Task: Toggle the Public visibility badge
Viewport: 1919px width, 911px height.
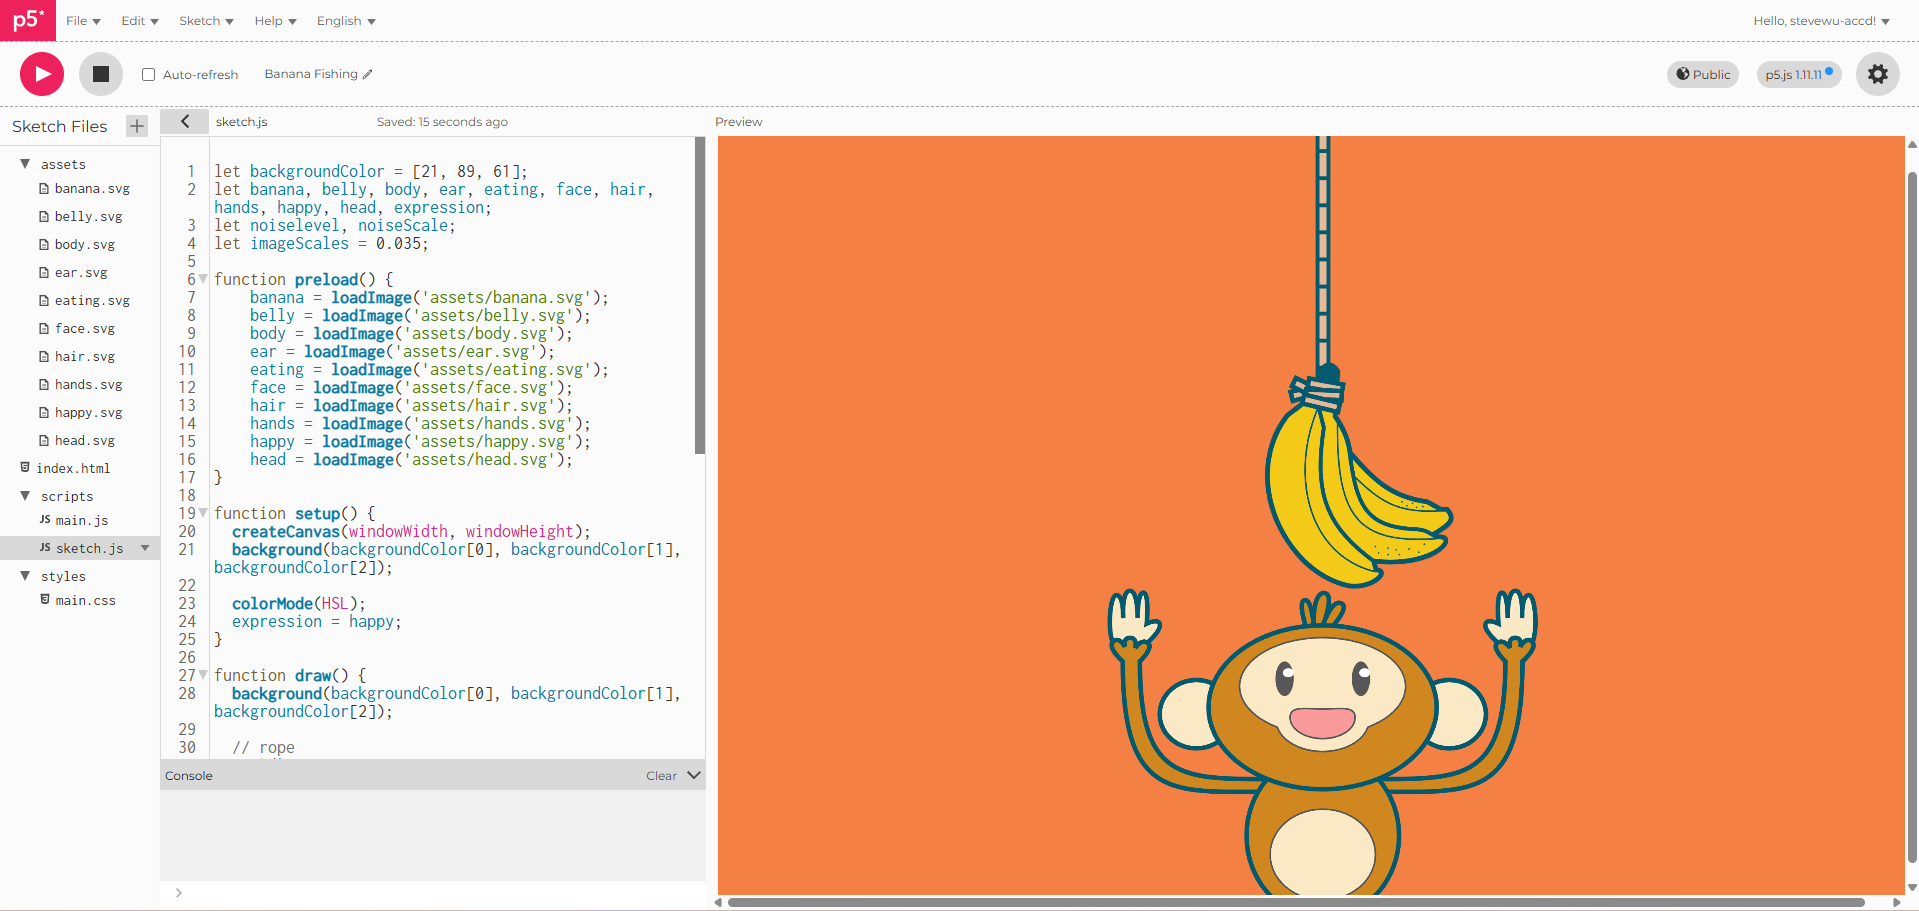Action: [x=1703, y=74]
